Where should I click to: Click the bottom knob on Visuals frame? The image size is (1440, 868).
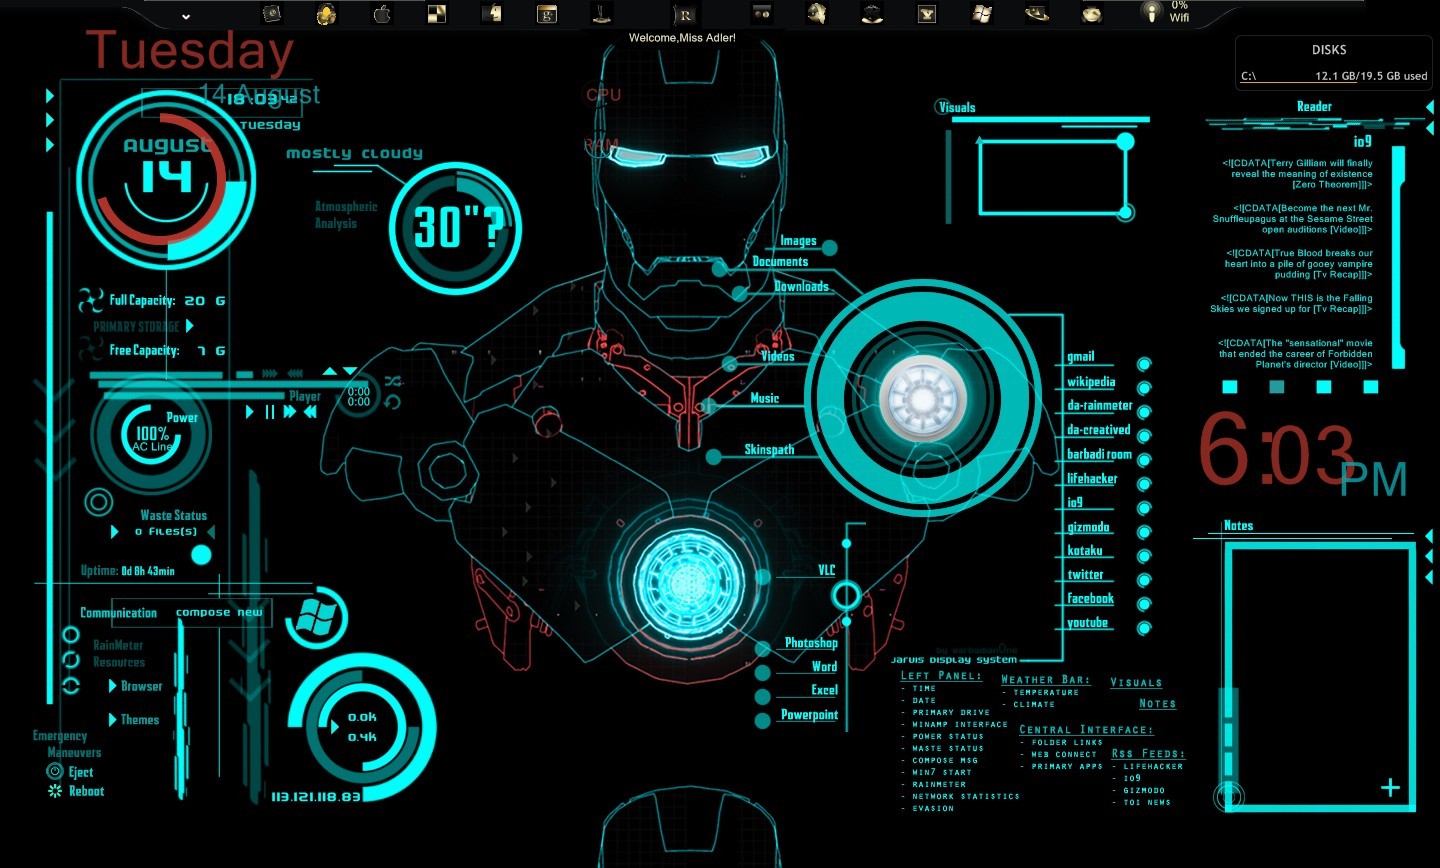click(1126, 212)
